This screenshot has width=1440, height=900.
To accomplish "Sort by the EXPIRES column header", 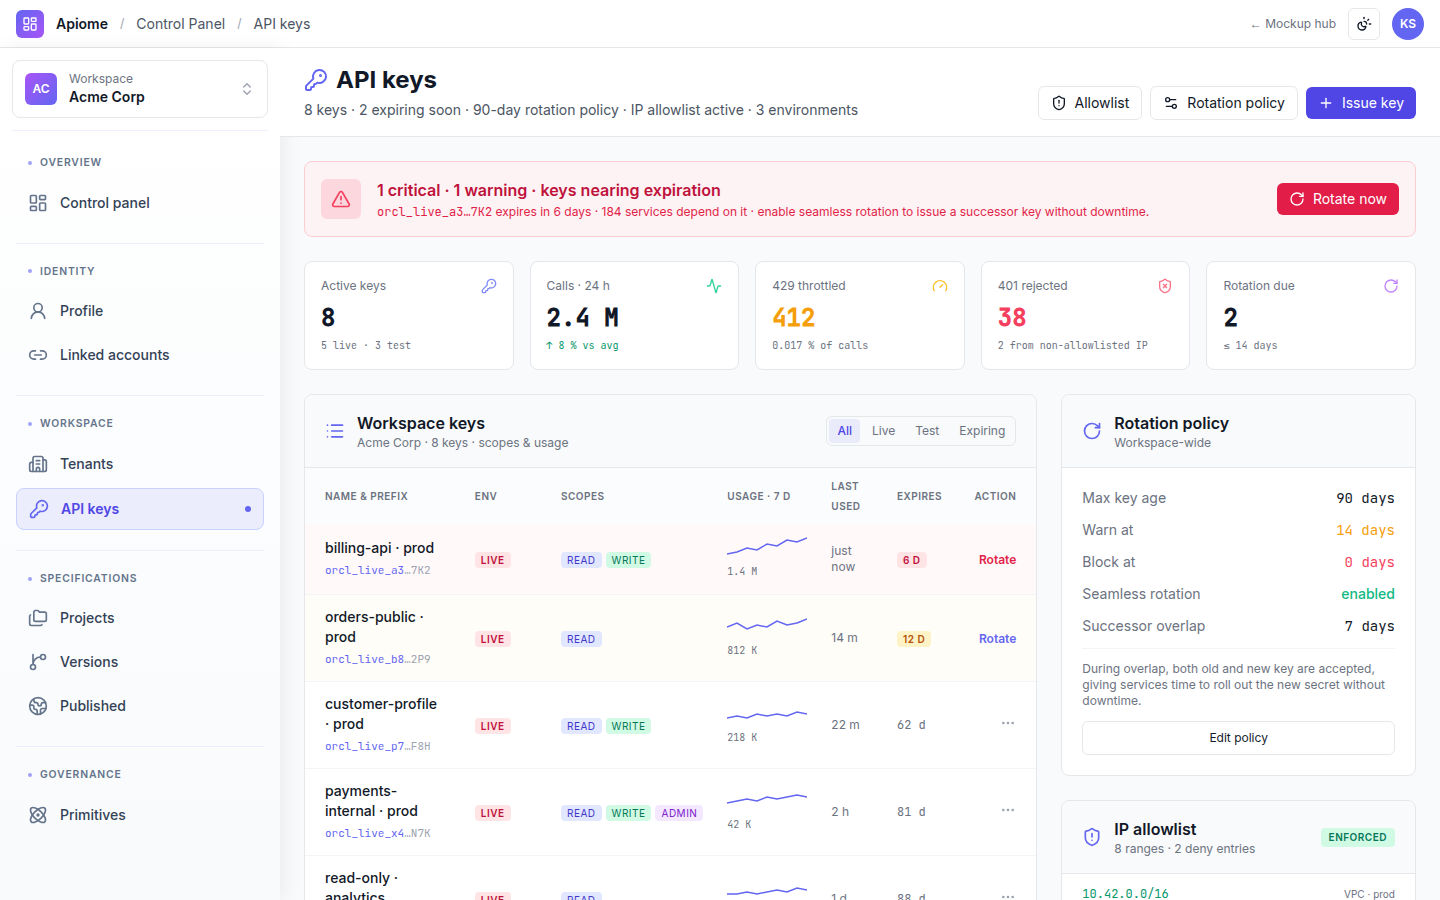I will [x=919, y=496].
